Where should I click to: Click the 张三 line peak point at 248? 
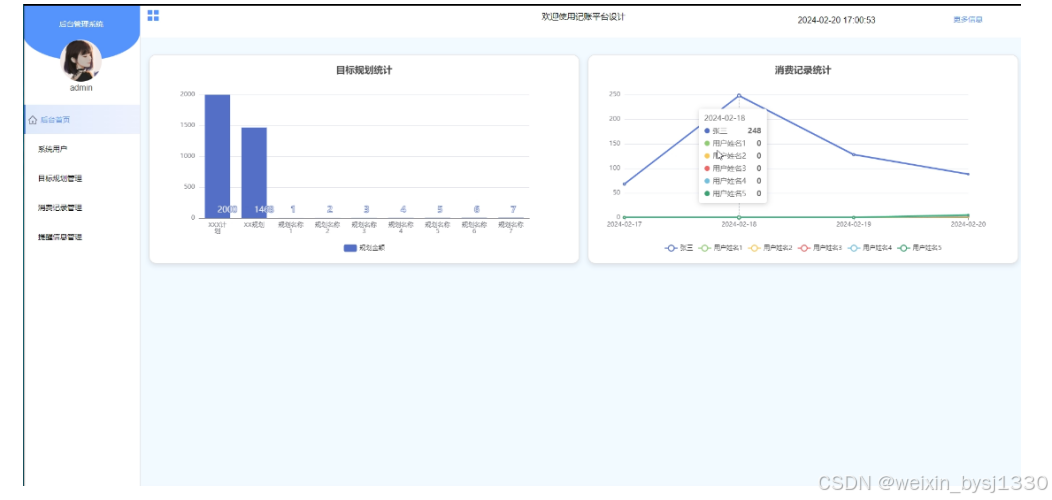pos(739,95)
